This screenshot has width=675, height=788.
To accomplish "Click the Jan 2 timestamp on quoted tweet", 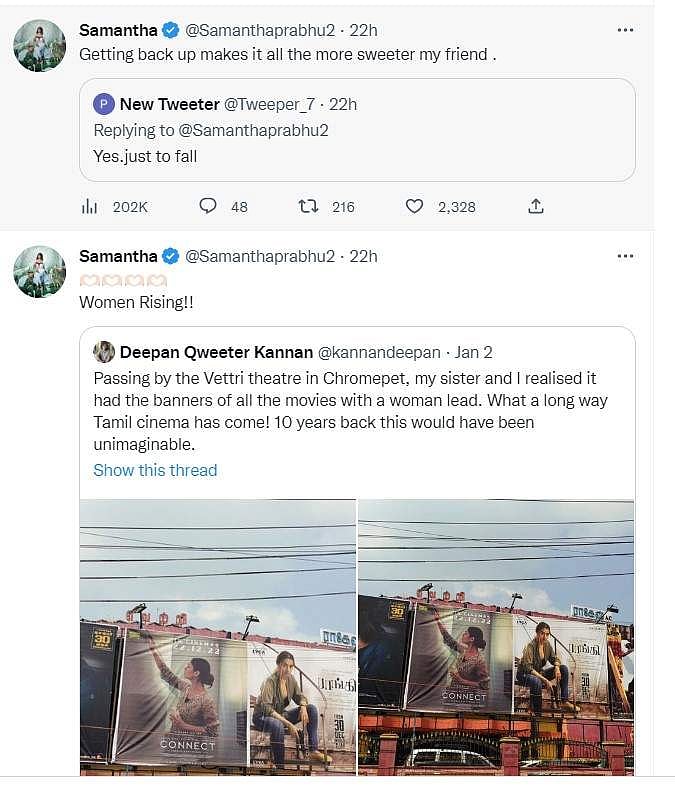I will (474, 352).
